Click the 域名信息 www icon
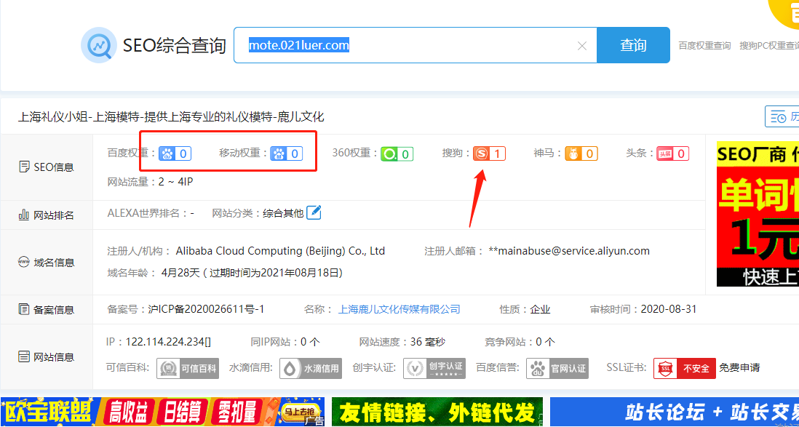Image resolution: width=799 pixels, height=427 pixels. click(24, 262)
